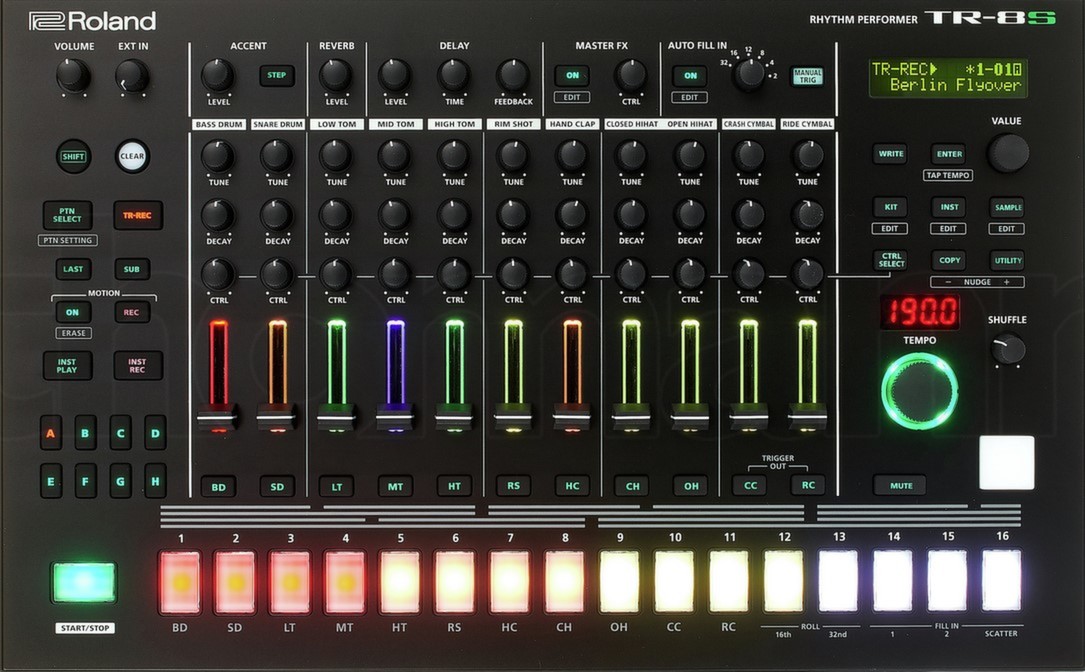Toggle the MOTION ON button
Screen dimensions: 1085x672
click(73, 312)
